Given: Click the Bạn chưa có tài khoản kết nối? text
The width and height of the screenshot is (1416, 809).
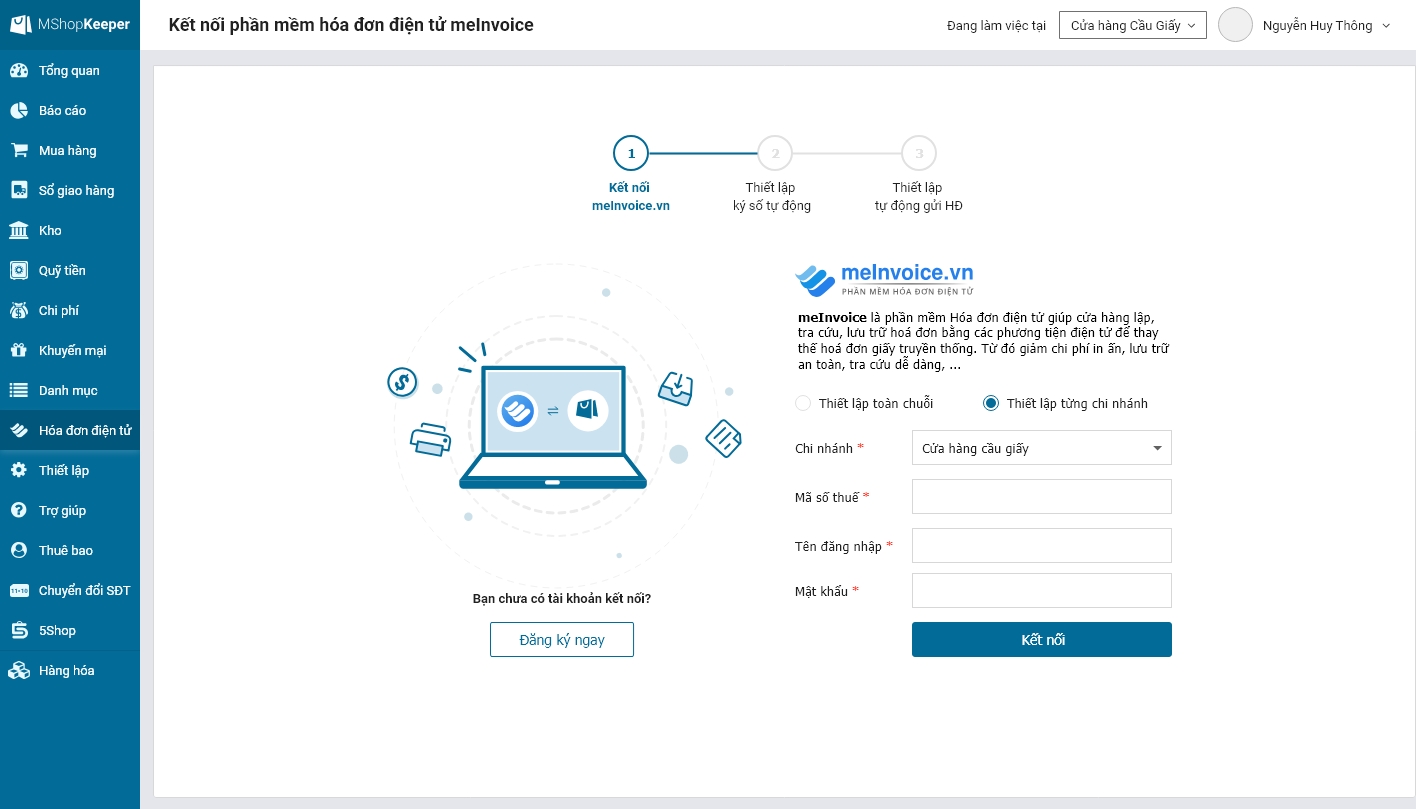Looking at the screenshot, I should [x=562, y=599].
